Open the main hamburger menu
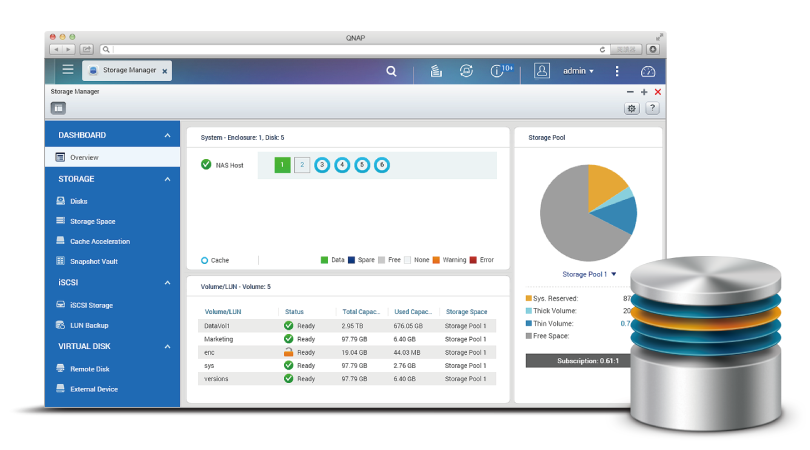 (67, 70)
